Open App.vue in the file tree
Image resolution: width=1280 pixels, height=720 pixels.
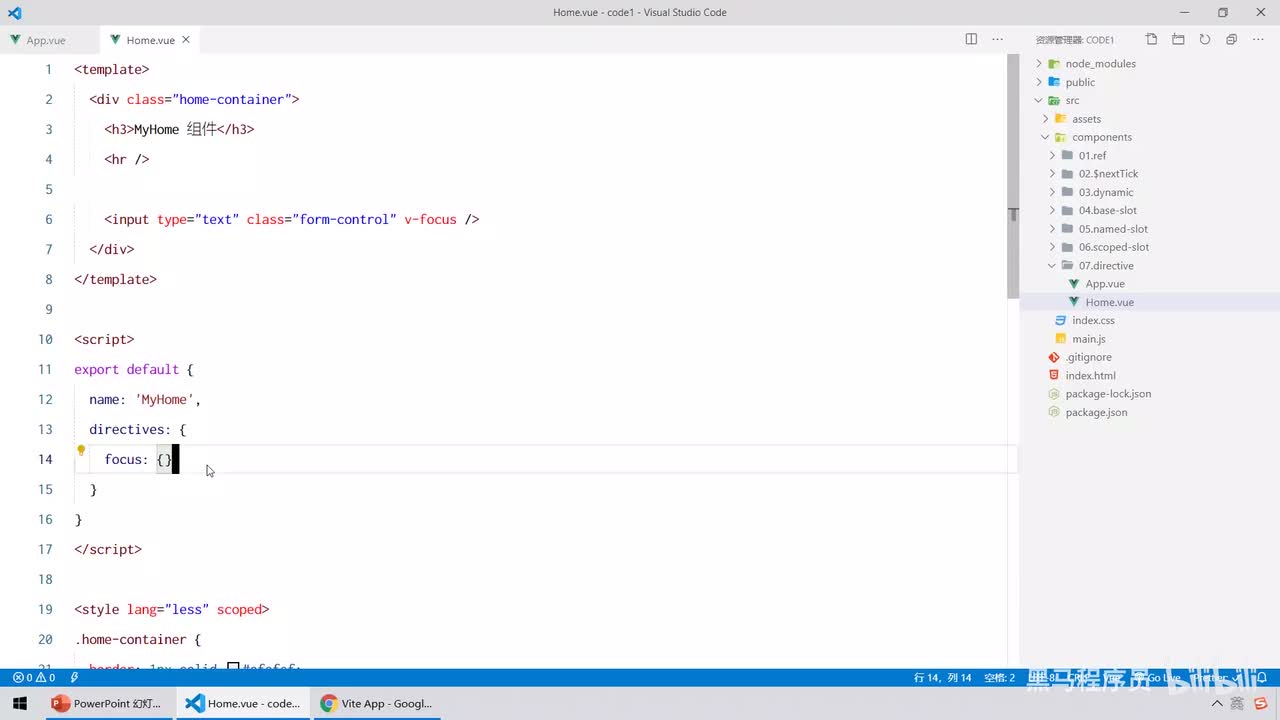(x=1105, y=284)
